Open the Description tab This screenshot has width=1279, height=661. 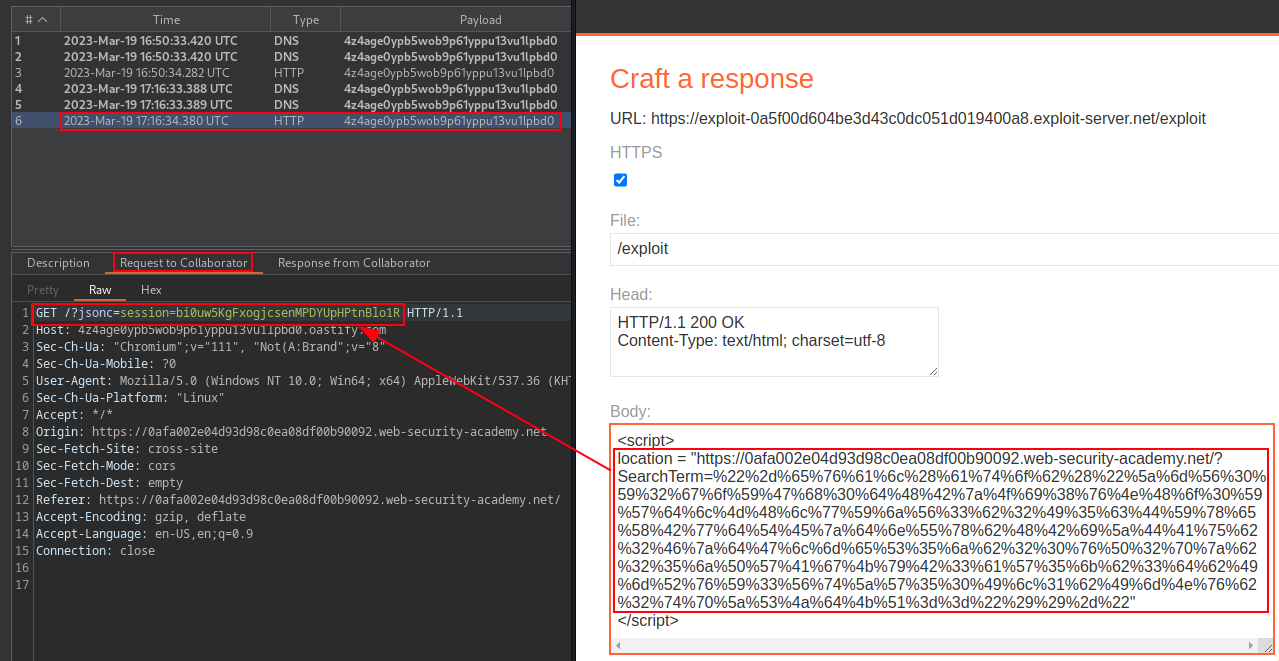[58, 263]
